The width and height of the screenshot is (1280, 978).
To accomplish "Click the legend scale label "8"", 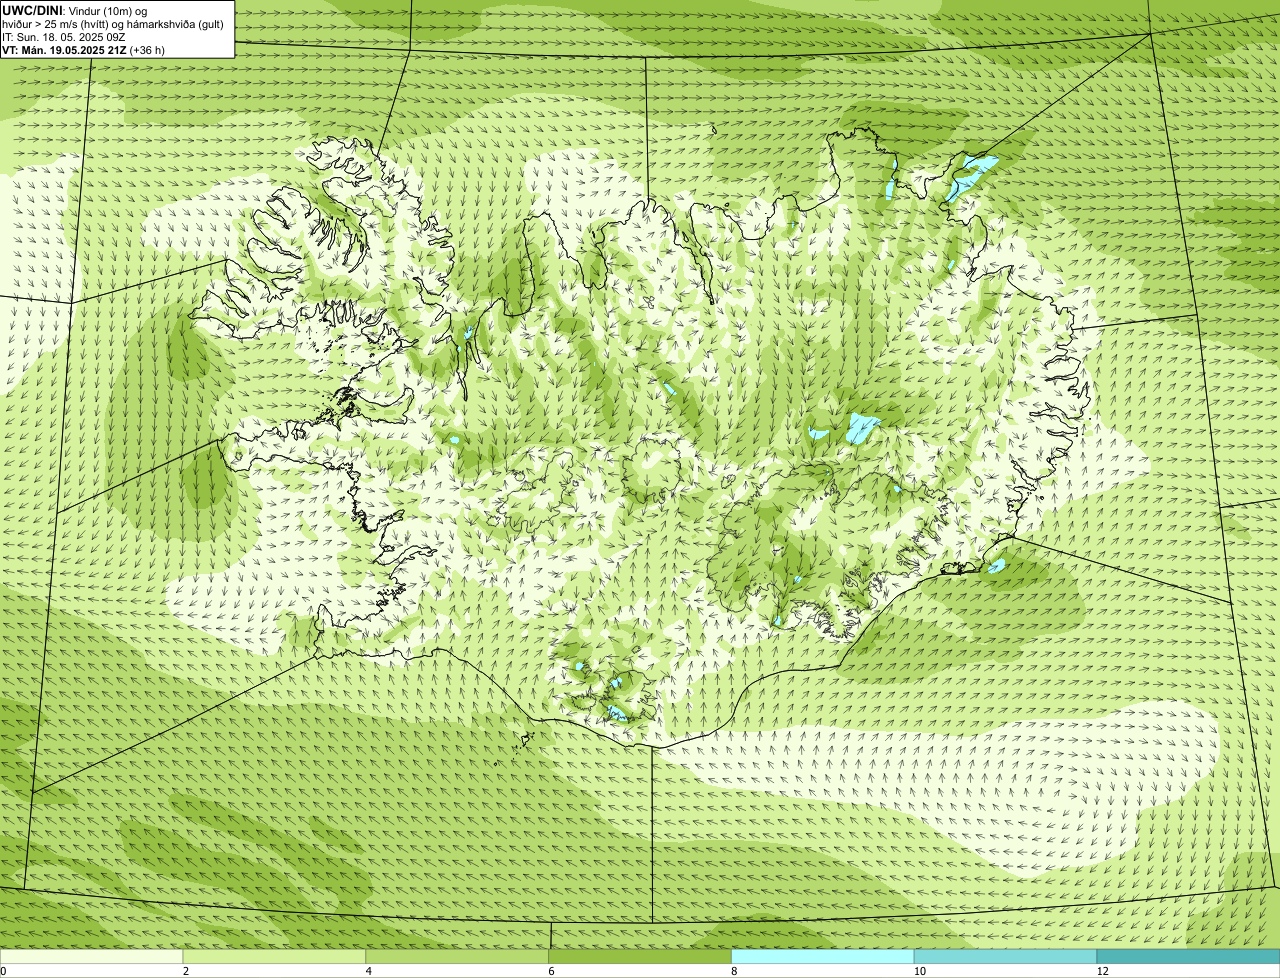I will (x=734, y=971).
